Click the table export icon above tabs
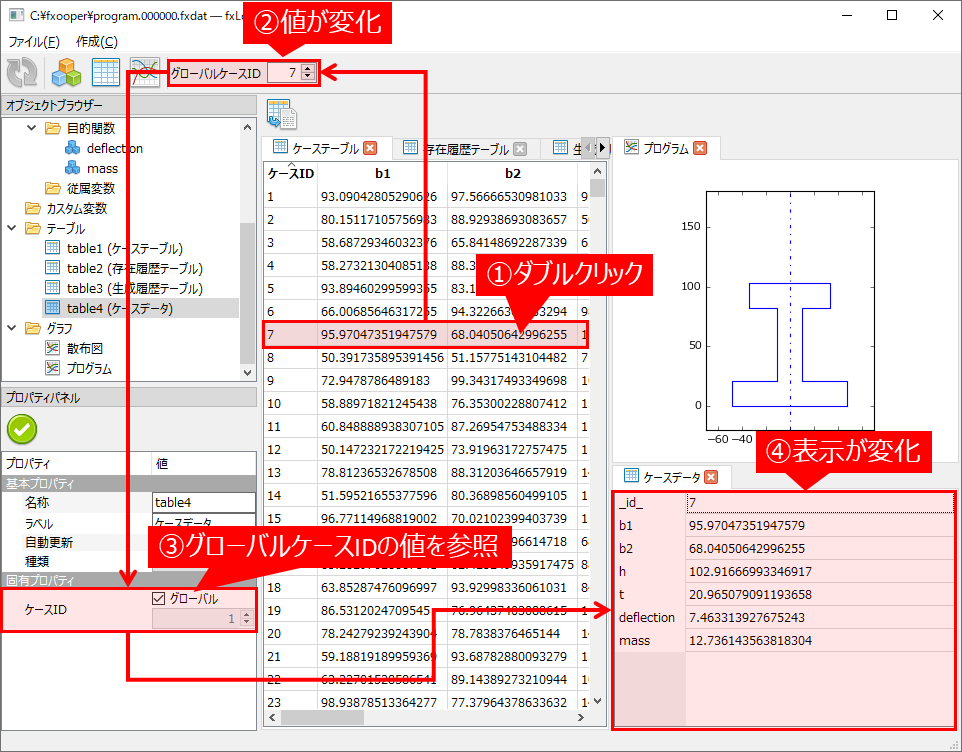Viewport: 962px width, 752px height. (x=280, y=114)
